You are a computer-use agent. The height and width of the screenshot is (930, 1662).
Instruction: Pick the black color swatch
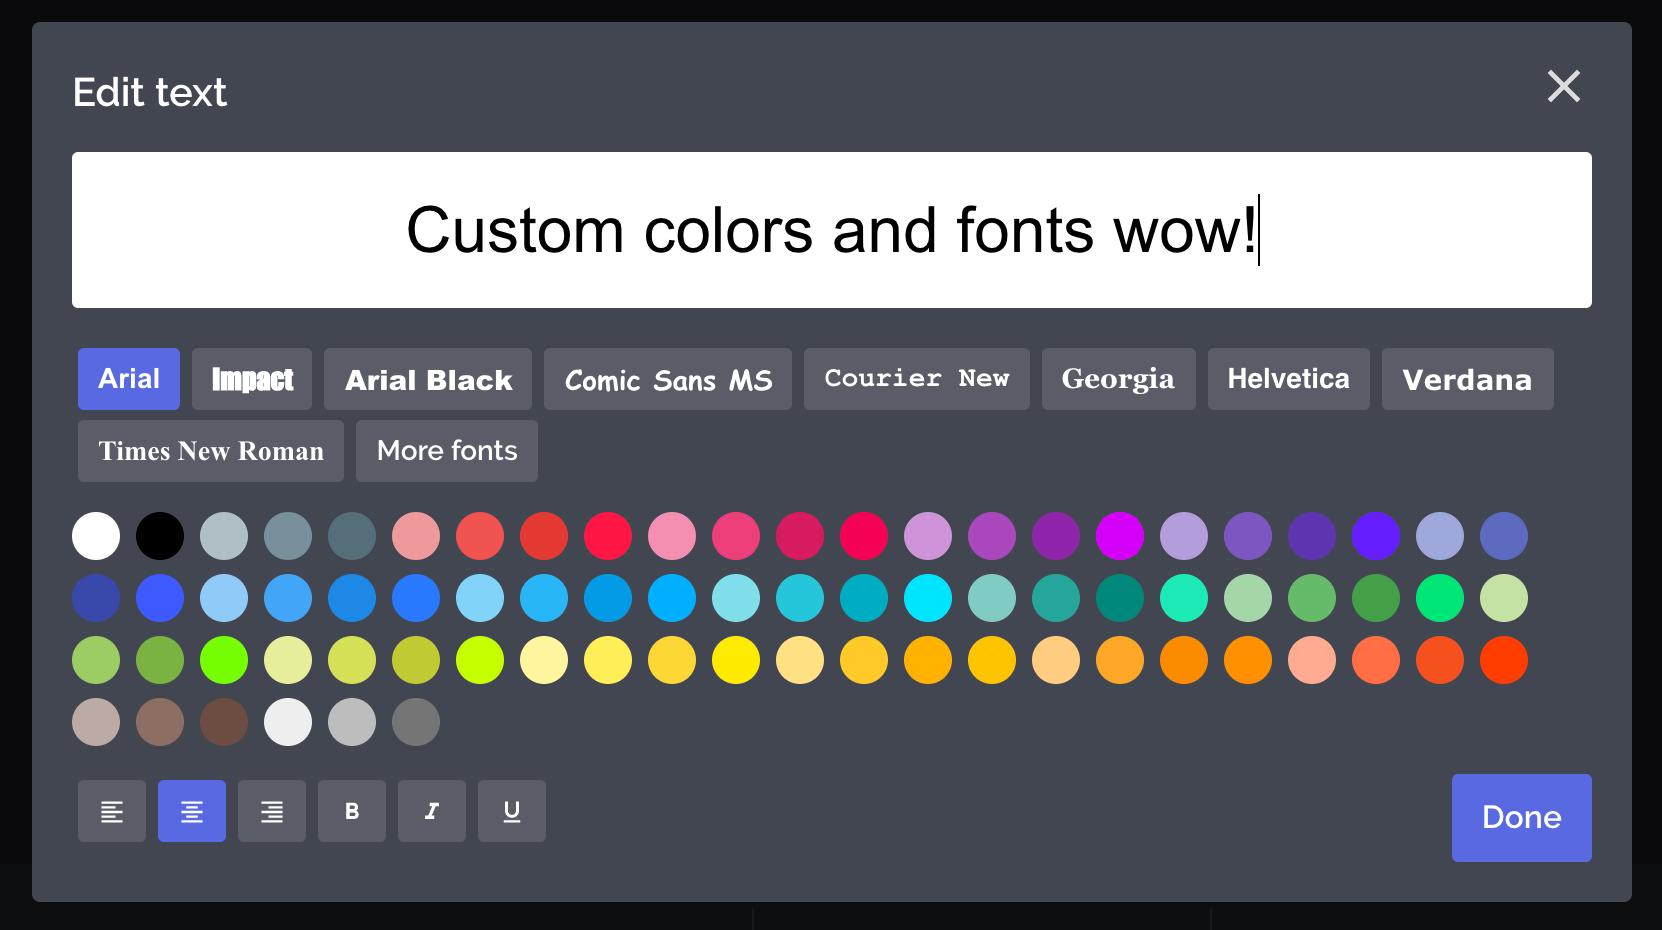pos(160,536)
